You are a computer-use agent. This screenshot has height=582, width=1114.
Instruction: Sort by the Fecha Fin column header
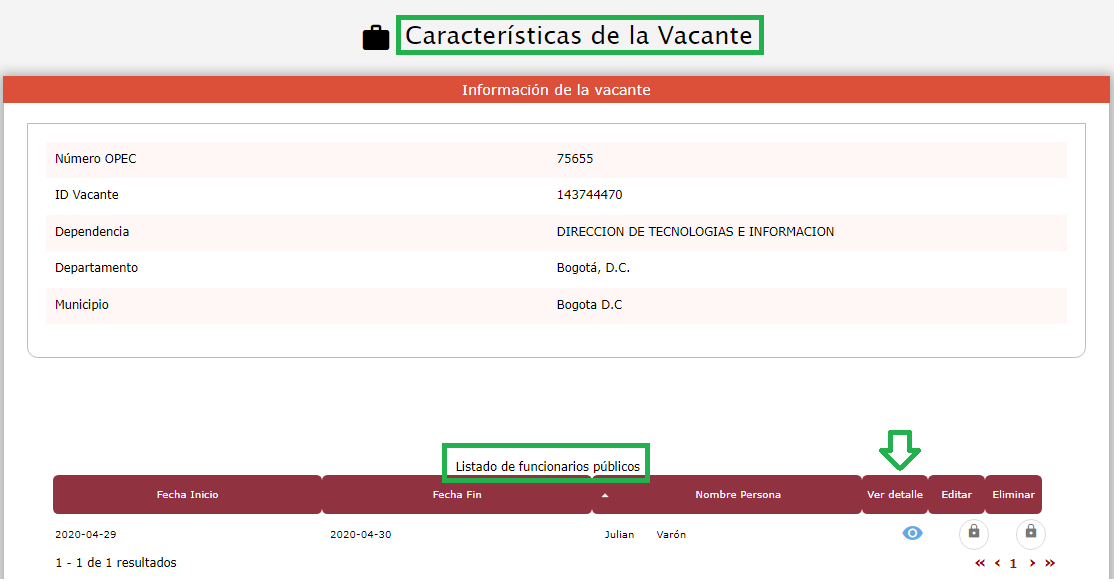[455, 495]
